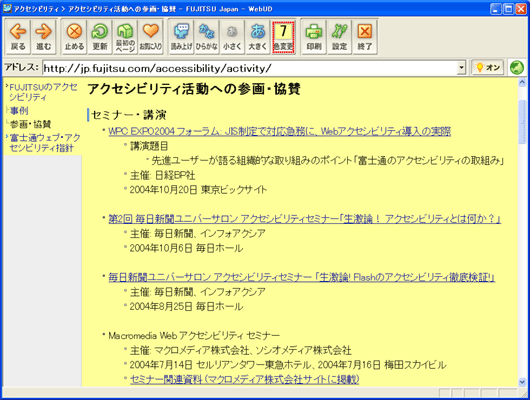The width and height of the screenshot is (530, 400).
Task: Click the text 主催: 日経BP社
Action: tap(162, 175)
